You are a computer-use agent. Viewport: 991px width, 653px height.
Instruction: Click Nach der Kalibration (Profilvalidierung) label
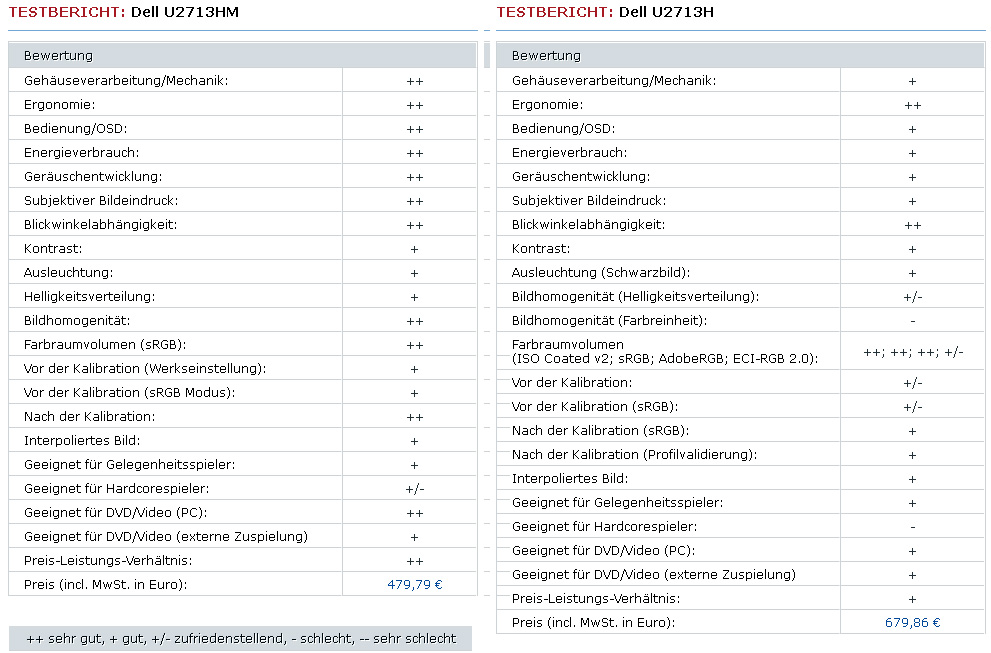[x=634, y=455]
